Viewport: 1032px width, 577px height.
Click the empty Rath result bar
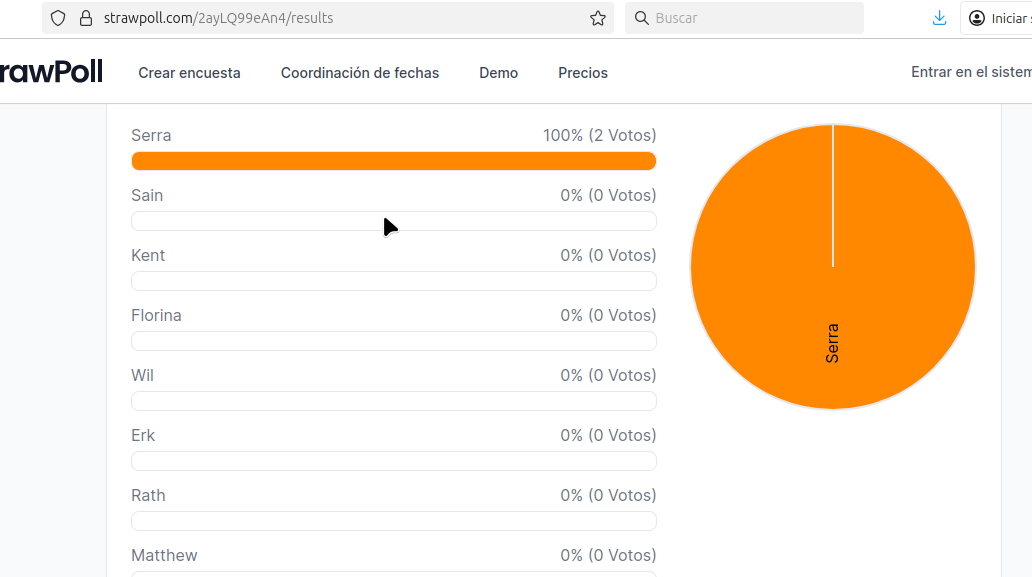[x=394, y=521]
